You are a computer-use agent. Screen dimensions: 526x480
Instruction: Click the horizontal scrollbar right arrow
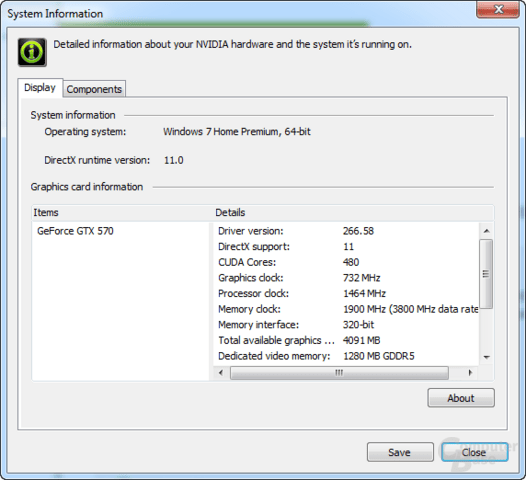[470, 373]
